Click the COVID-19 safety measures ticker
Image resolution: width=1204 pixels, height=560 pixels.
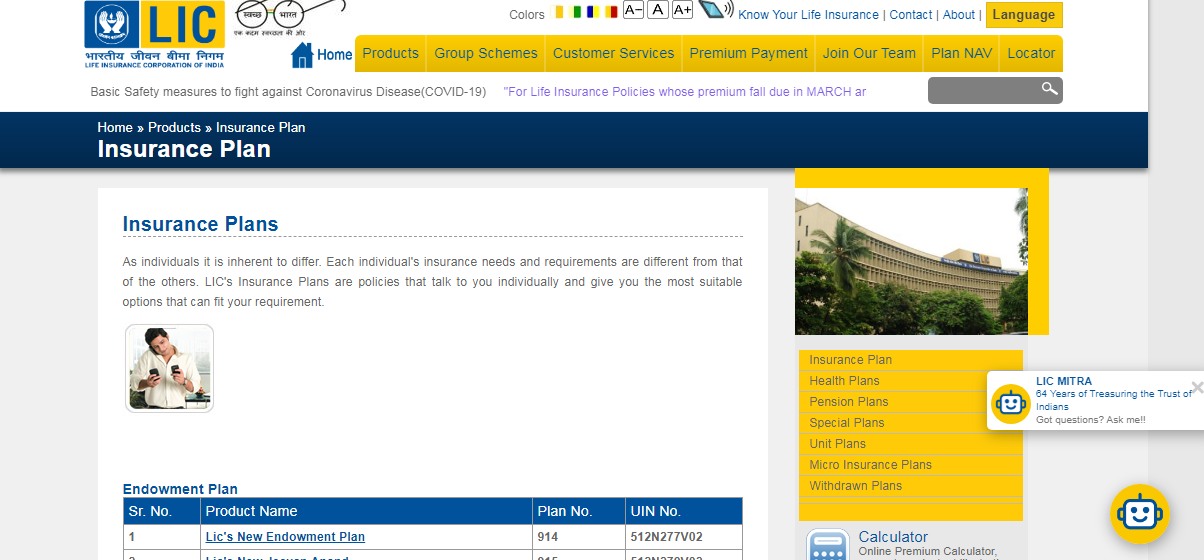pyautogui.click(x=288, y=92)
